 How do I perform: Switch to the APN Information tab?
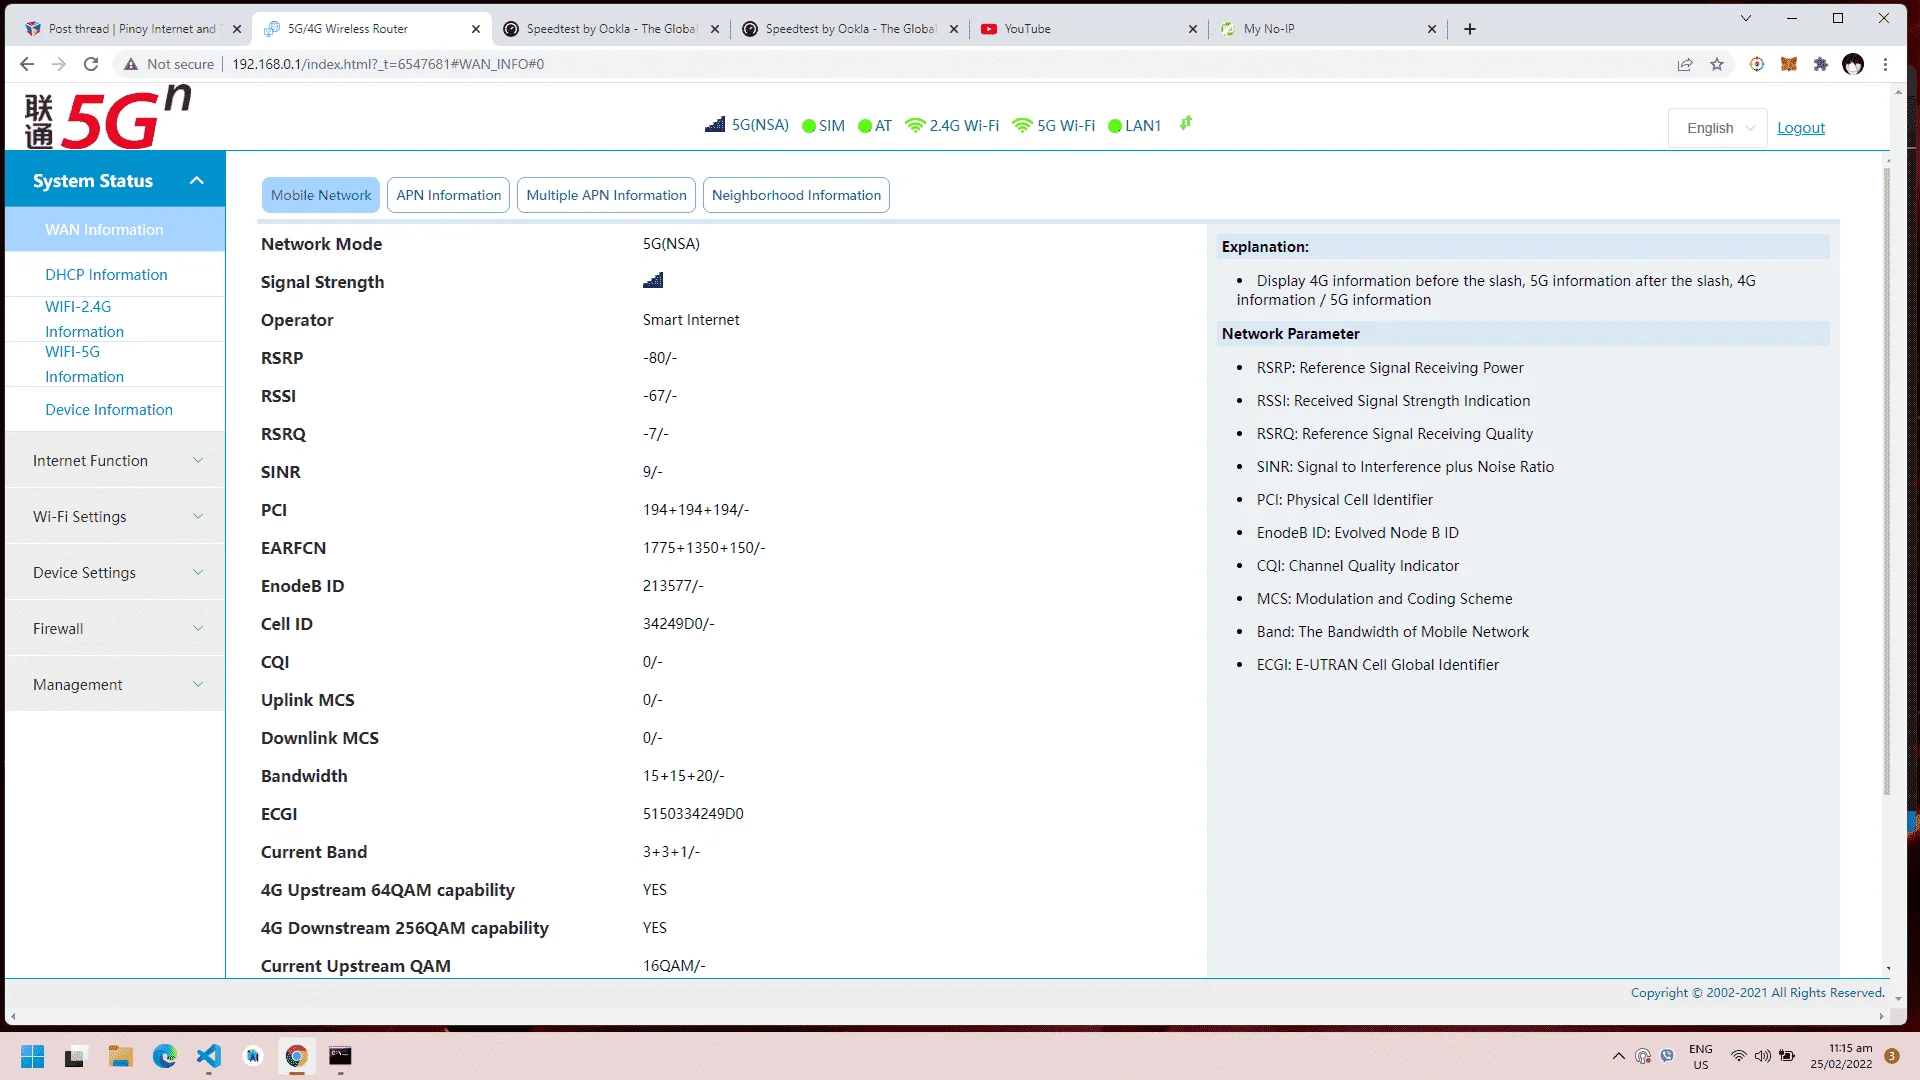click(x=449, y=195)
